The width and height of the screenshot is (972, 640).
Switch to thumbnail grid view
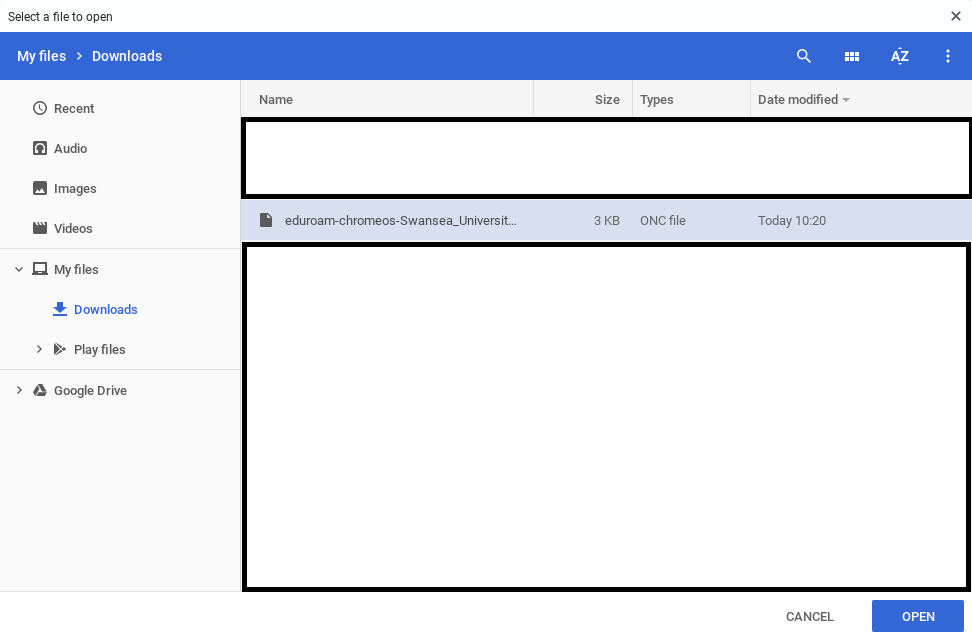tap(852, 56)
